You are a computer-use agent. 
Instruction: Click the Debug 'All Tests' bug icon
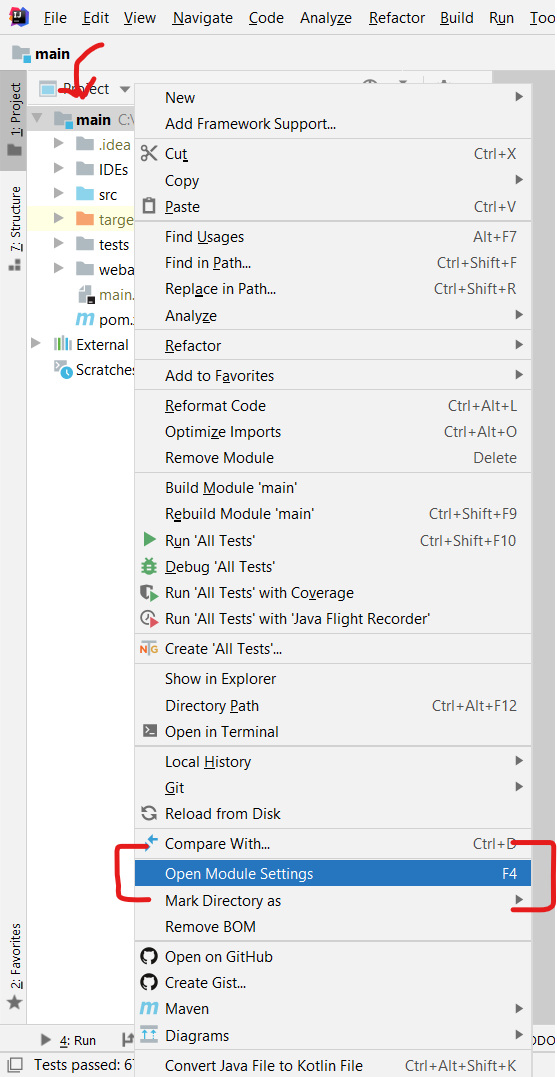pyautogui.click(x=148, y=566)
